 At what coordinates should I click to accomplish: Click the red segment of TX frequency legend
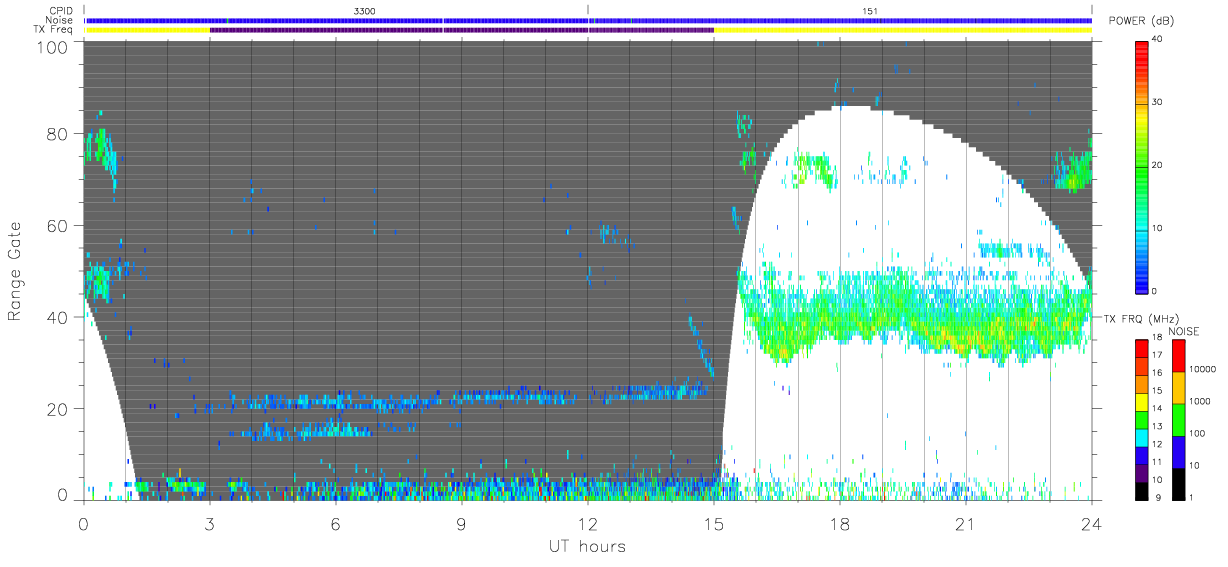tap(1142, 349)
